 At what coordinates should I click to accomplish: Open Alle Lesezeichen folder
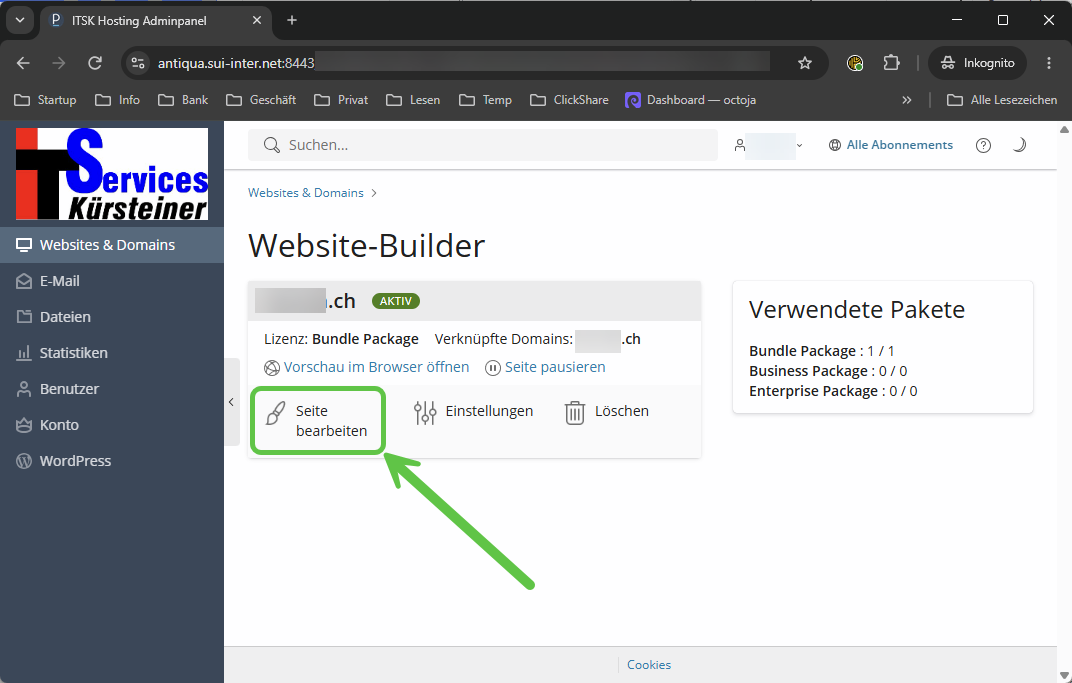(1002, 100)
